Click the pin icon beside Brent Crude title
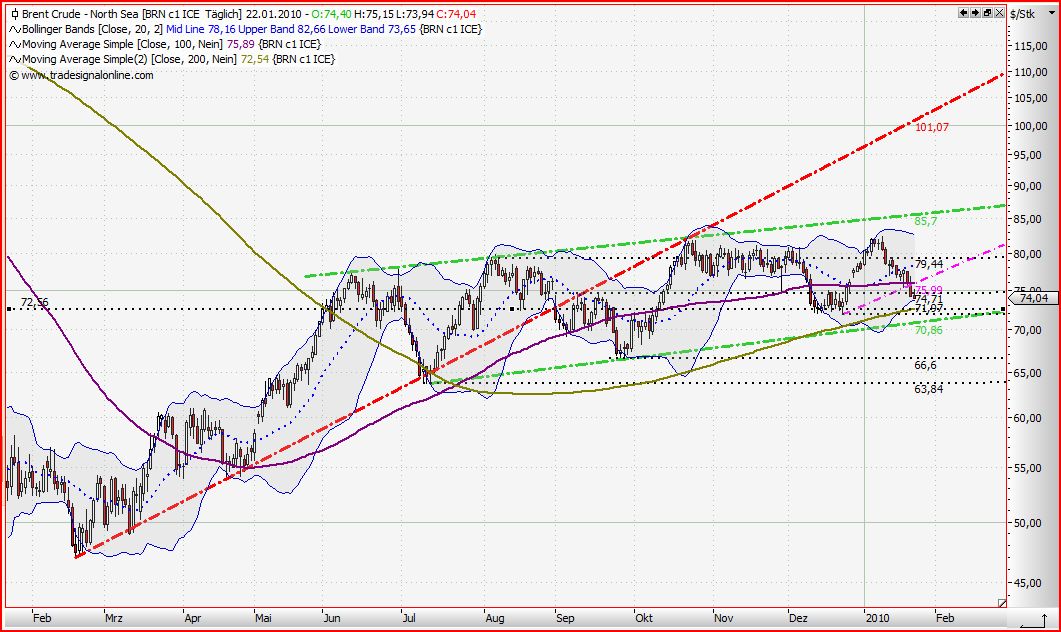 pyautogui.click(x=13, y=14)
